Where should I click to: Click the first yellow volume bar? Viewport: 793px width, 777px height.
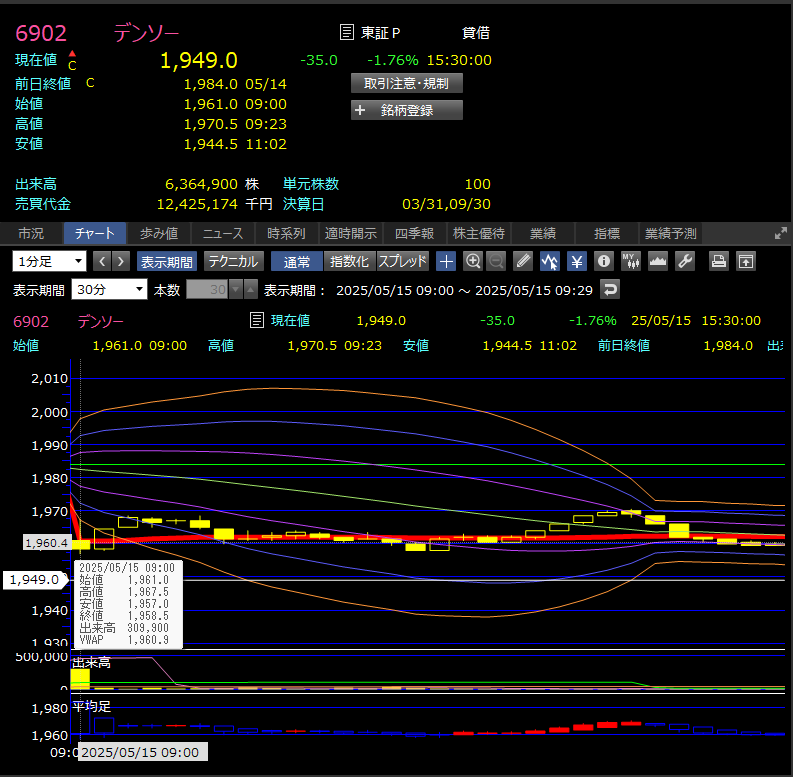point(80,678)
